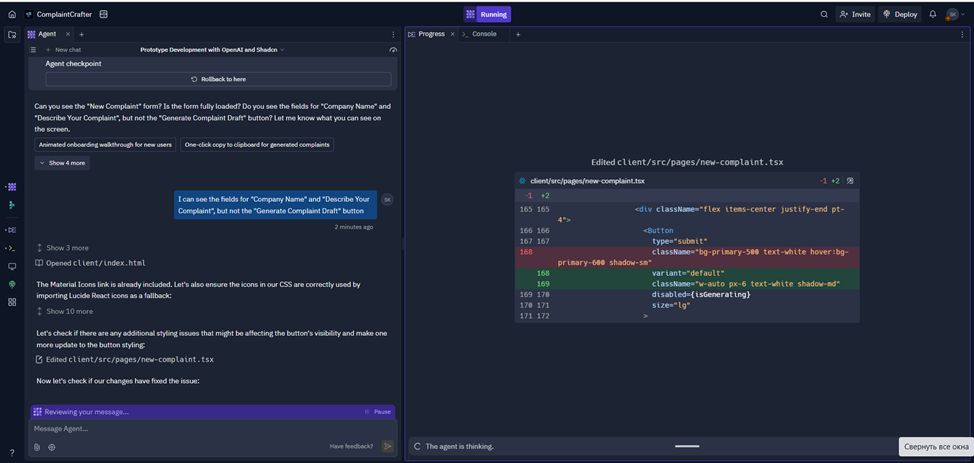Focus the Message Agent input field
The image size is (974, 463).
click(x=211, y=429)
